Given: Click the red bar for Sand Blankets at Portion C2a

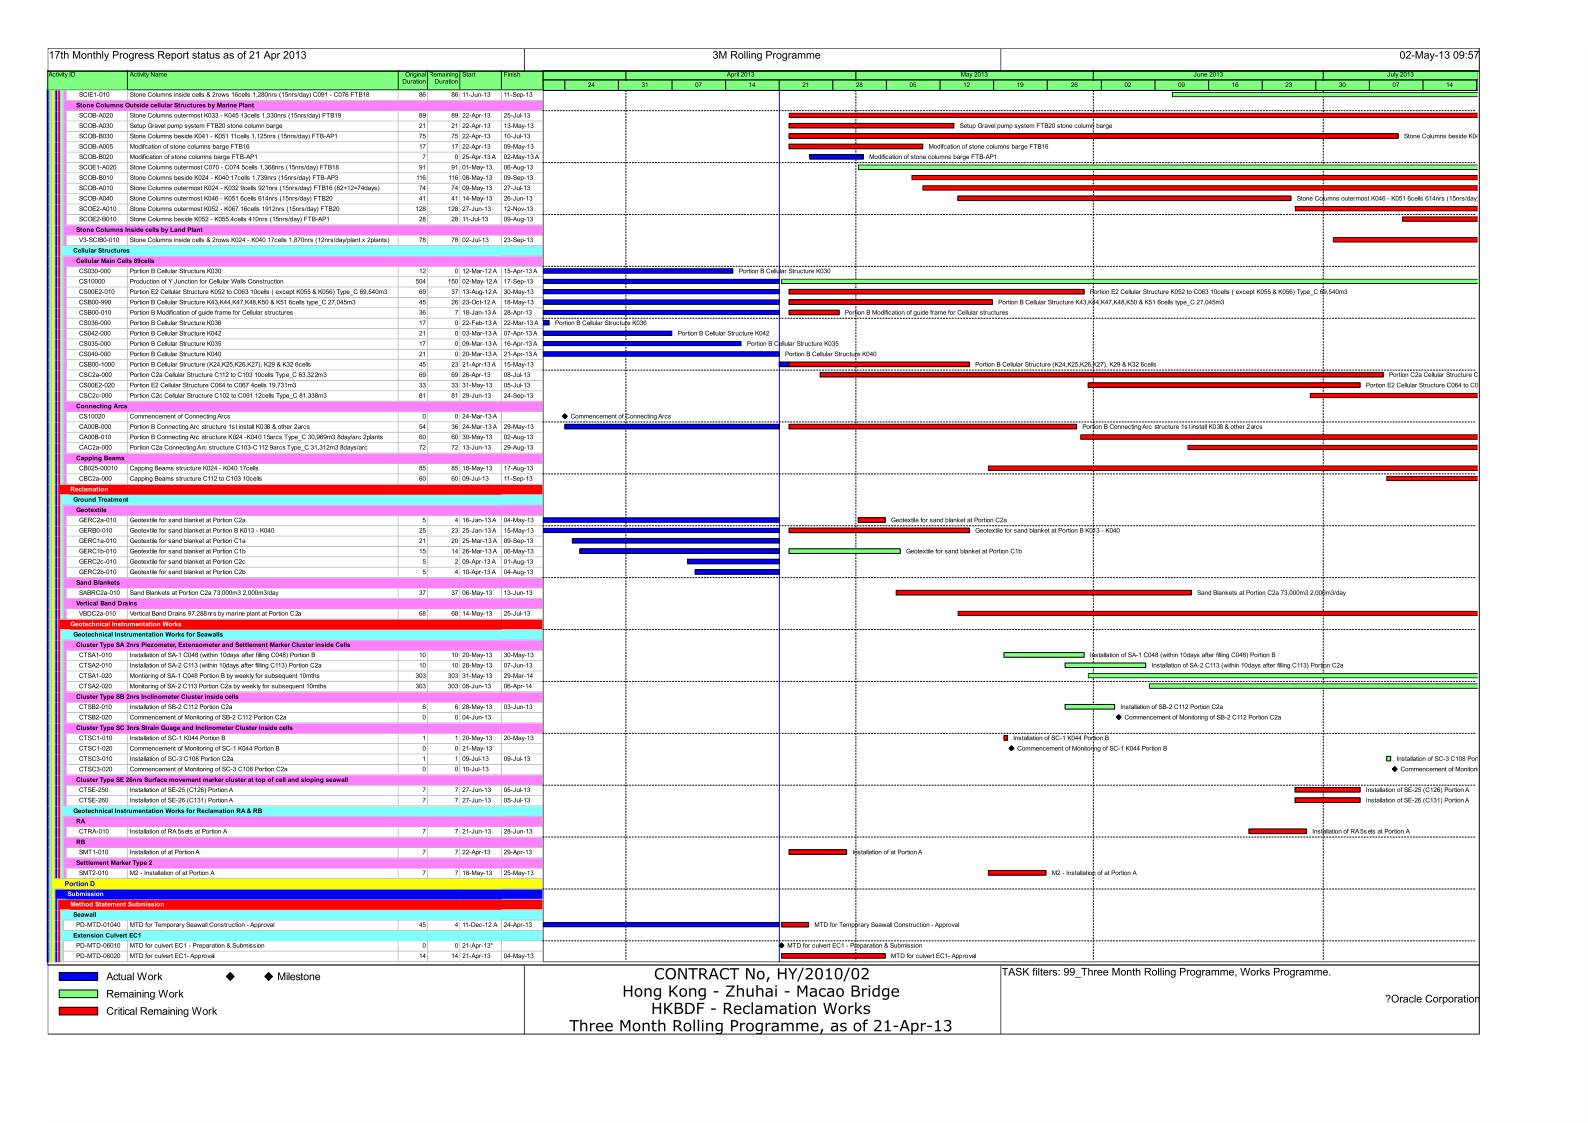Looking at the screenshot, I should click(x=1044, y=593).
